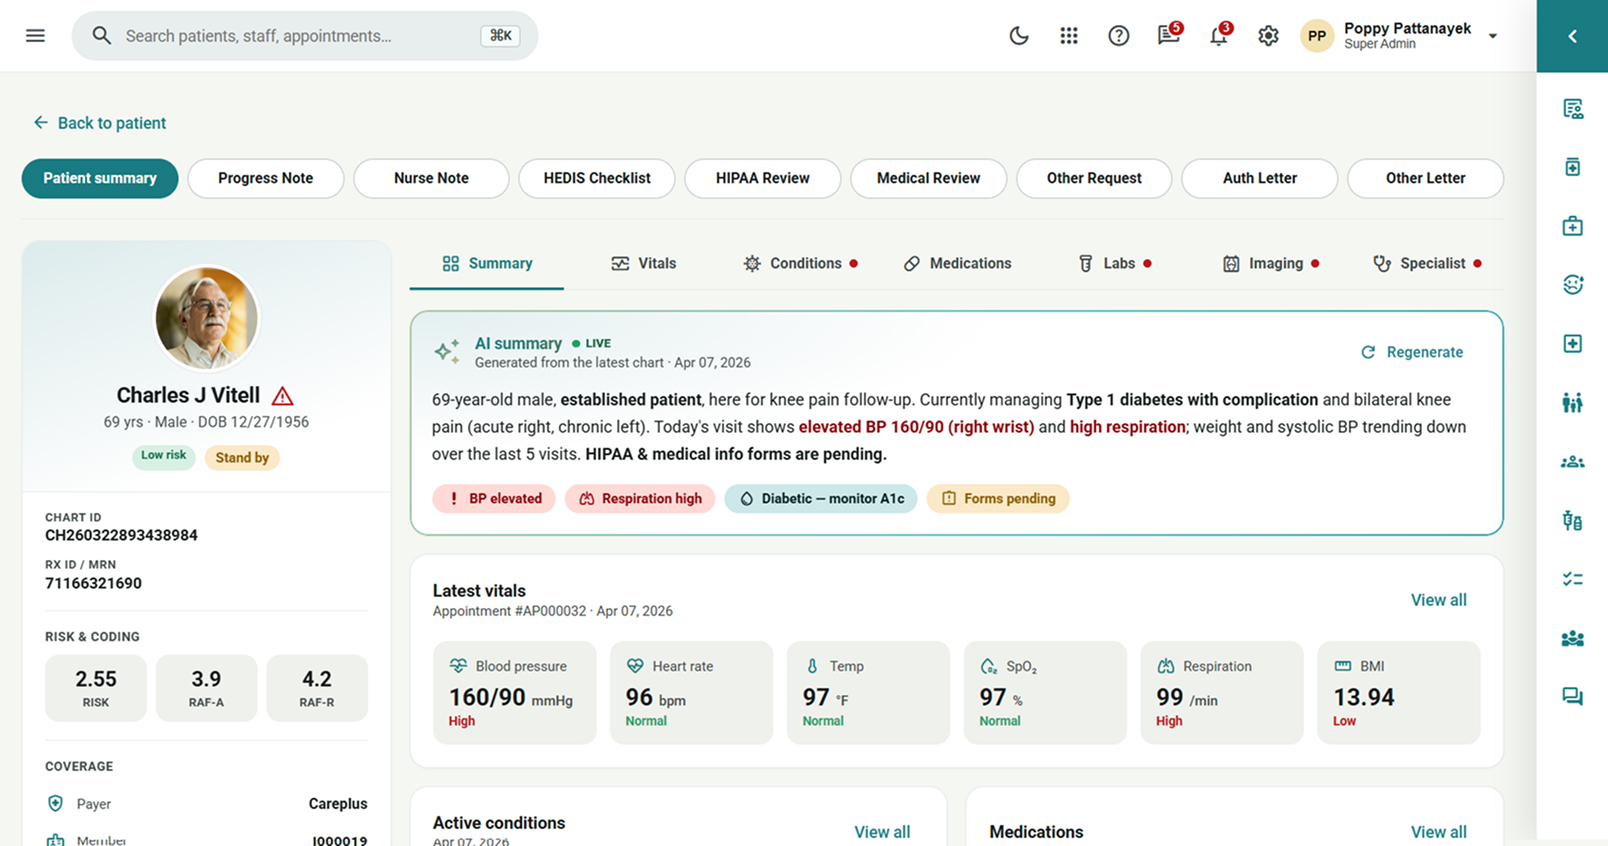Open the Auth Letter tab
The height and width of the screenshot is (846, 1608).
point(1260,178)
